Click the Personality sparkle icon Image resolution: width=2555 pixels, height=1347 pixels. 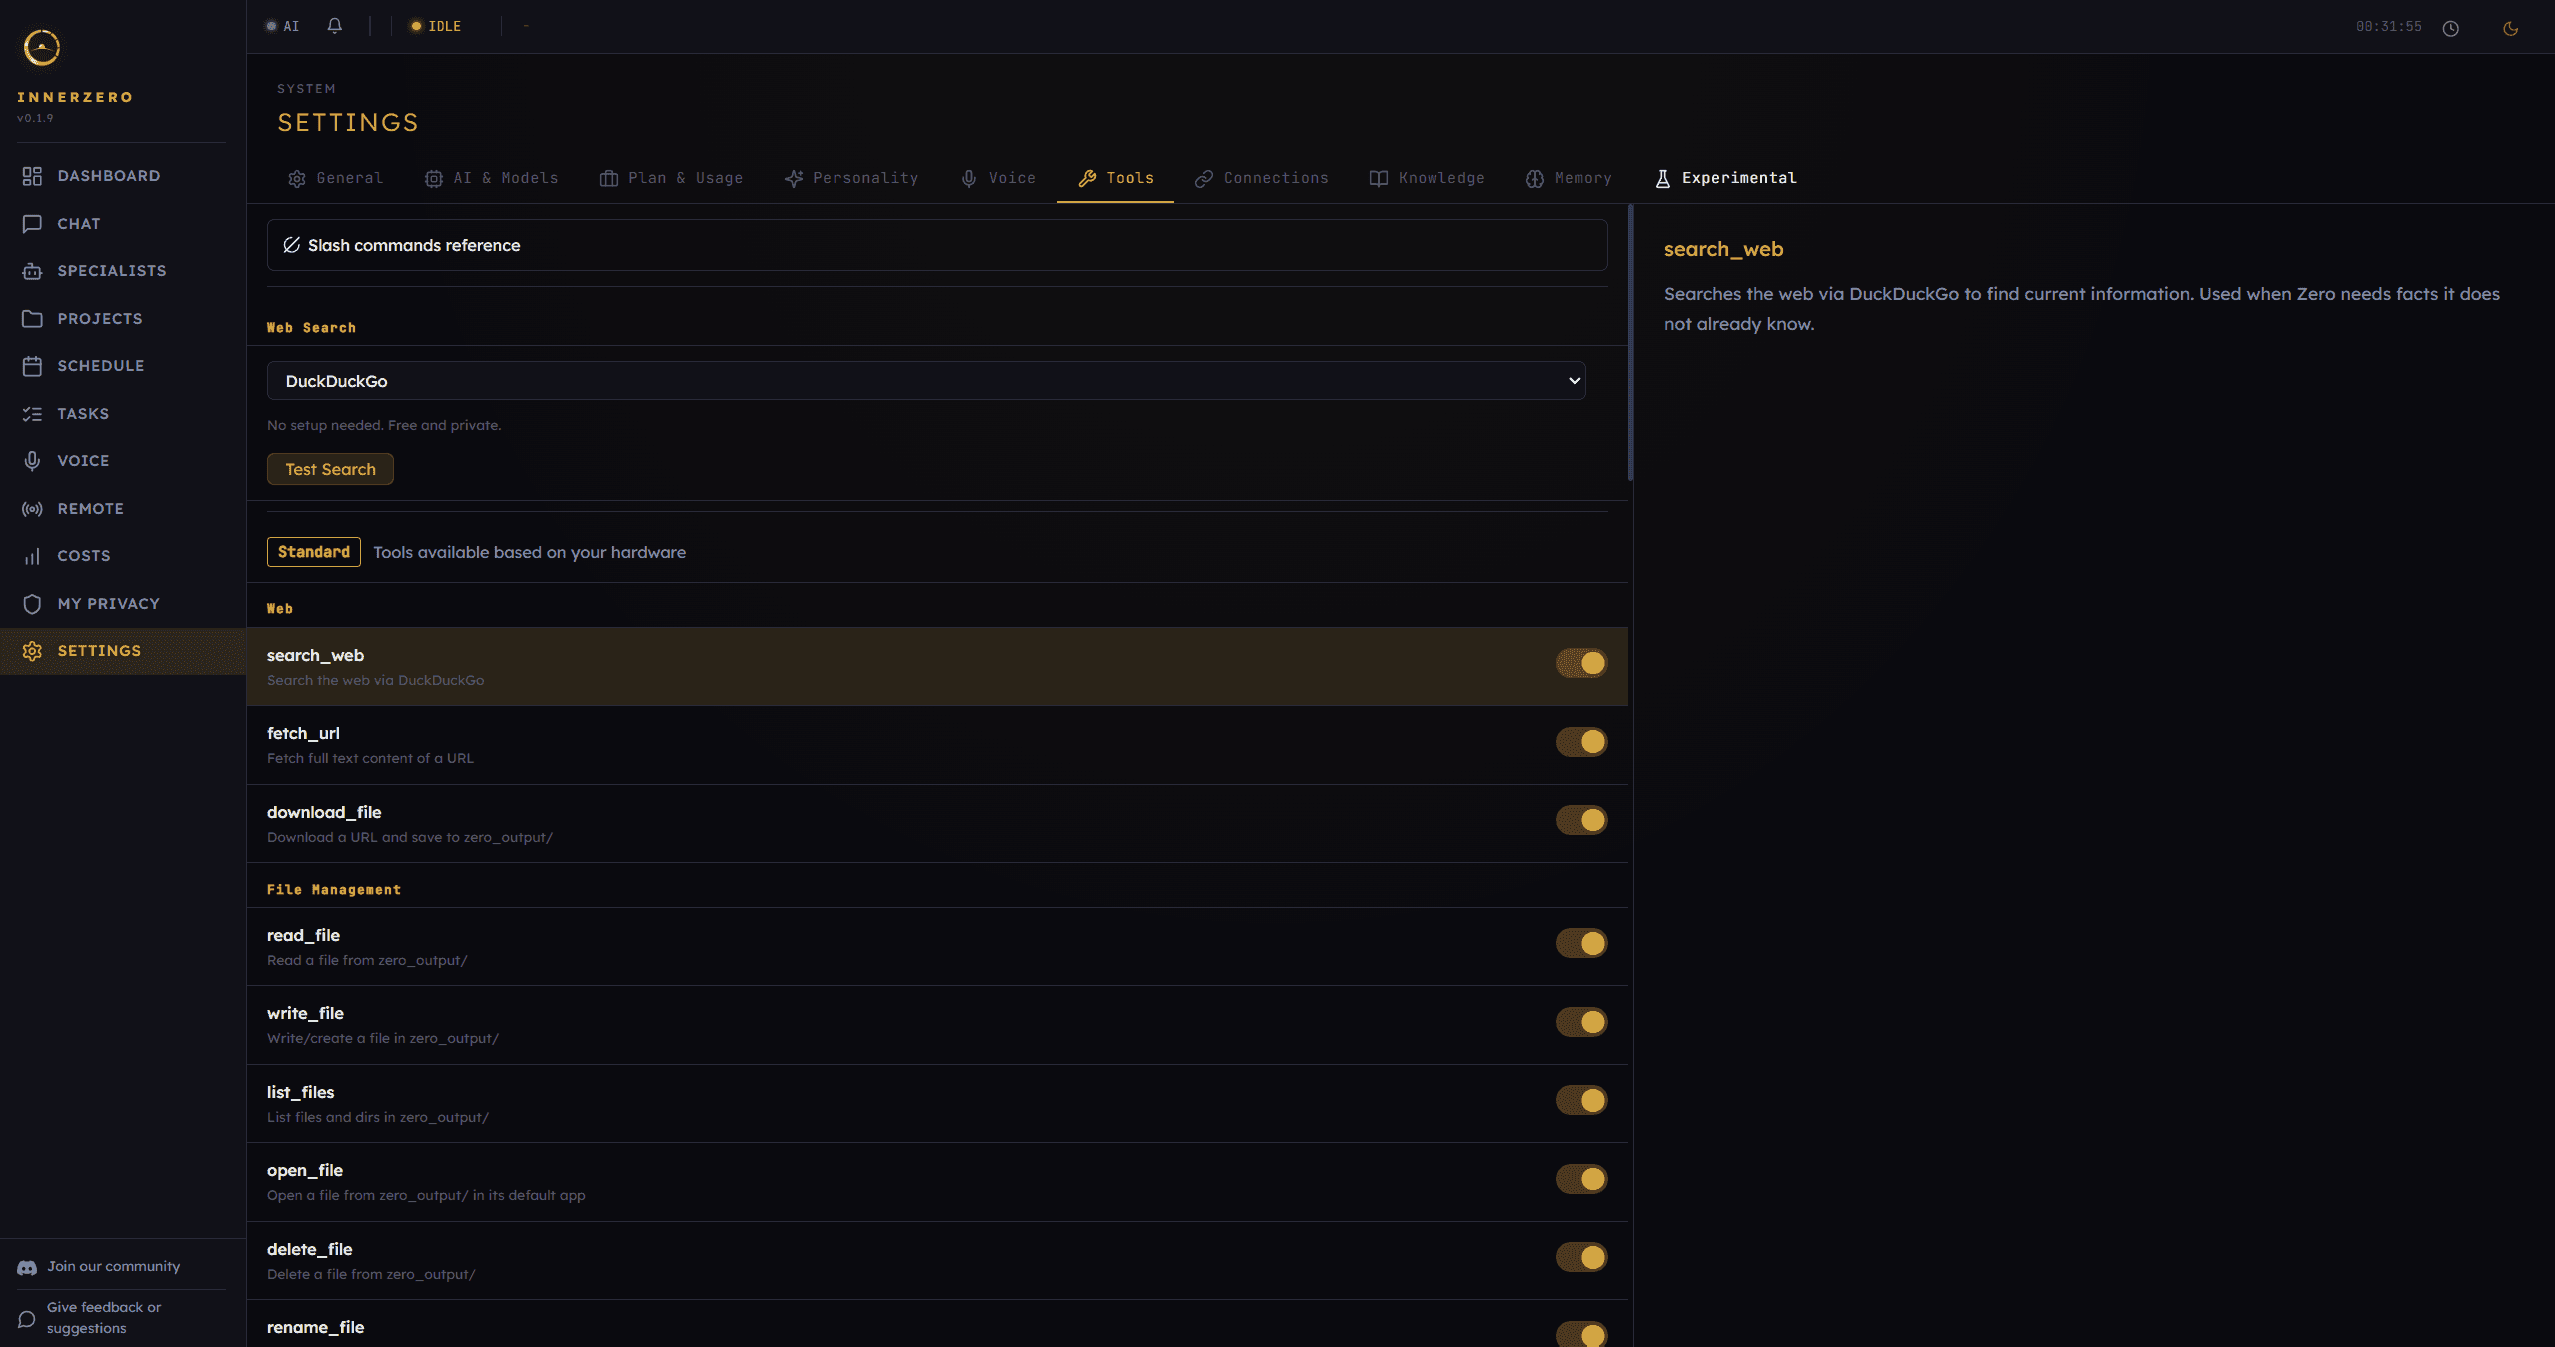794,179
